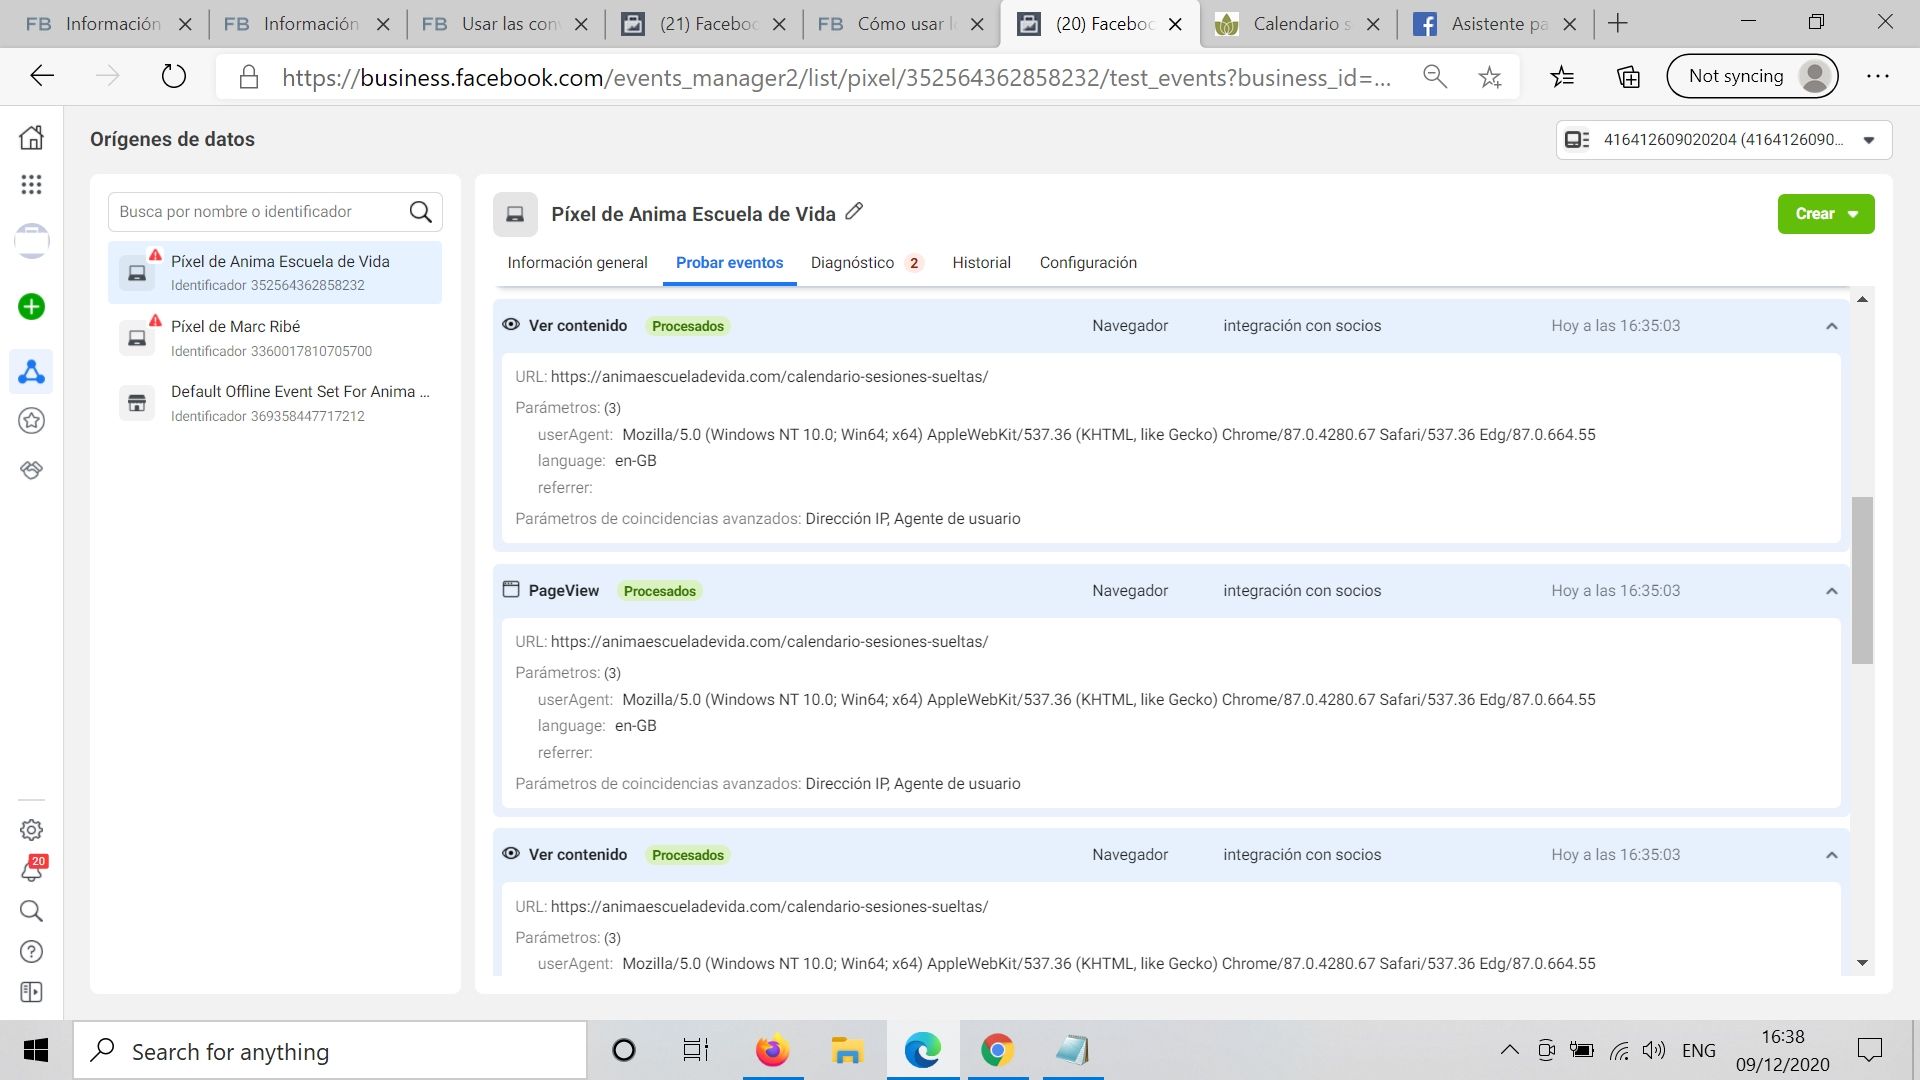Switch to Cómo usar browser tab

[901, 24]
